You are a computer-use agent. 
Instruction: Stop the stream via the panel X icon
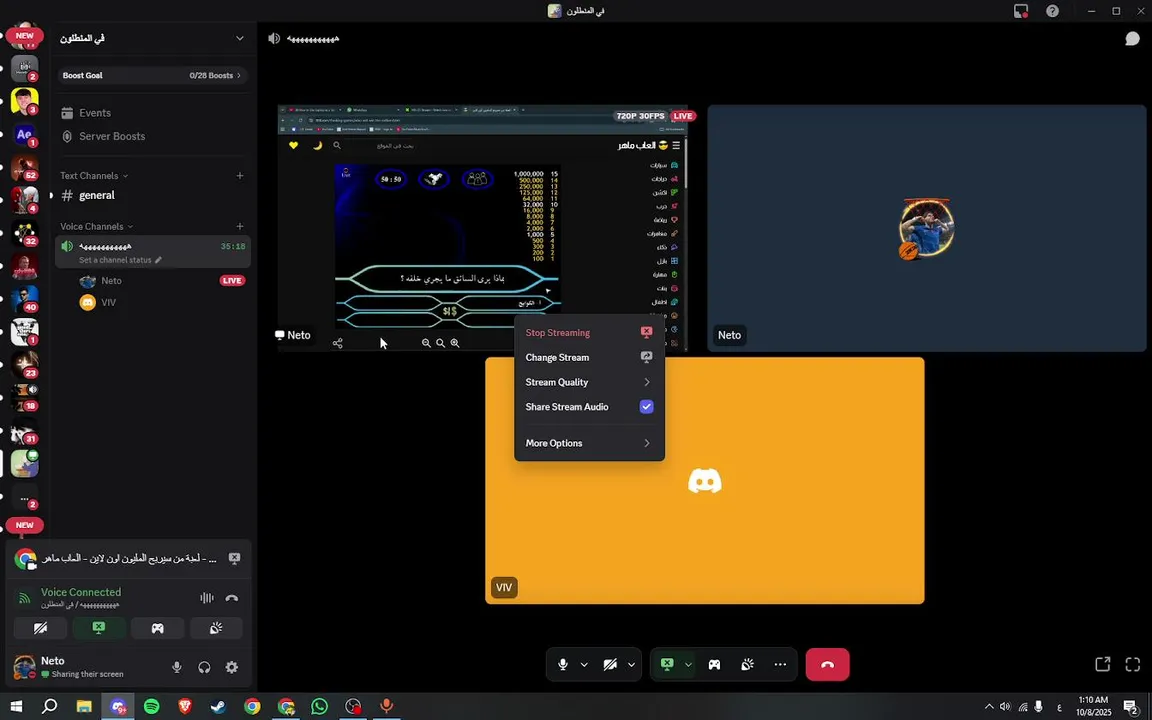234,558
